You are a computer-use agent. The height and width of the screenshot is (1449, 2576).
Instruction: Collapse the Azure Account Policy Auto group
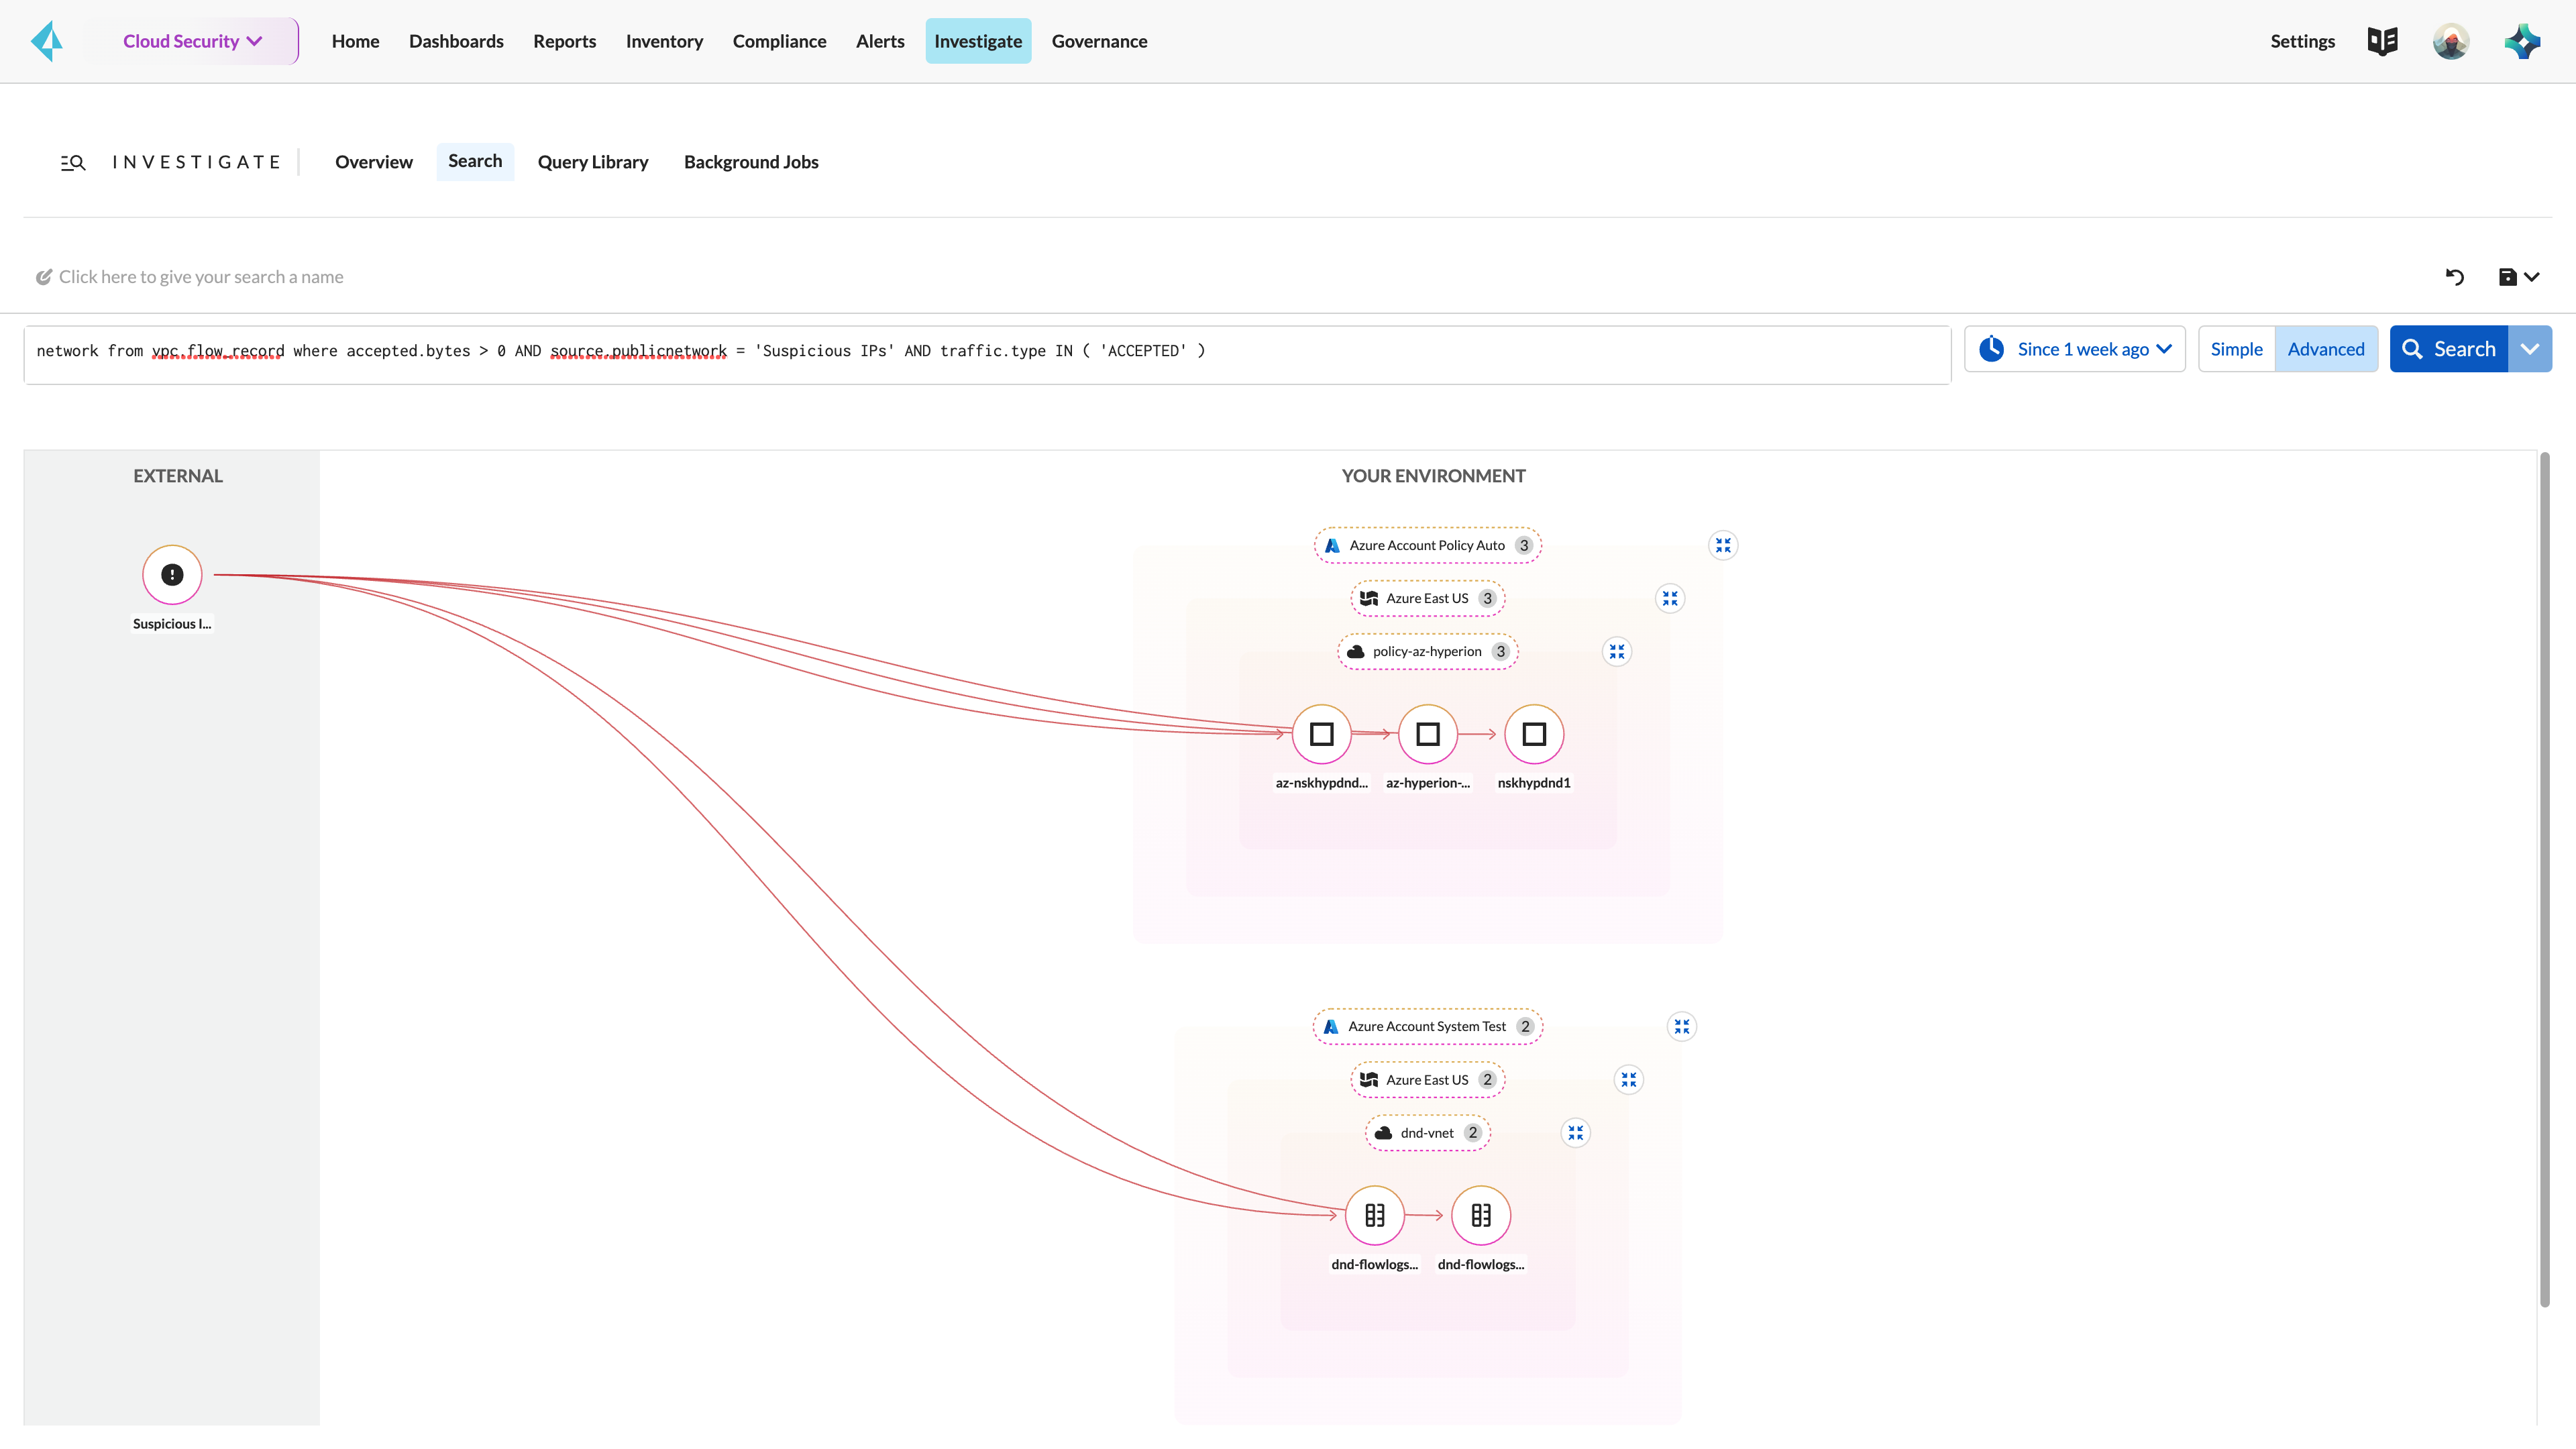point(1723,545)
